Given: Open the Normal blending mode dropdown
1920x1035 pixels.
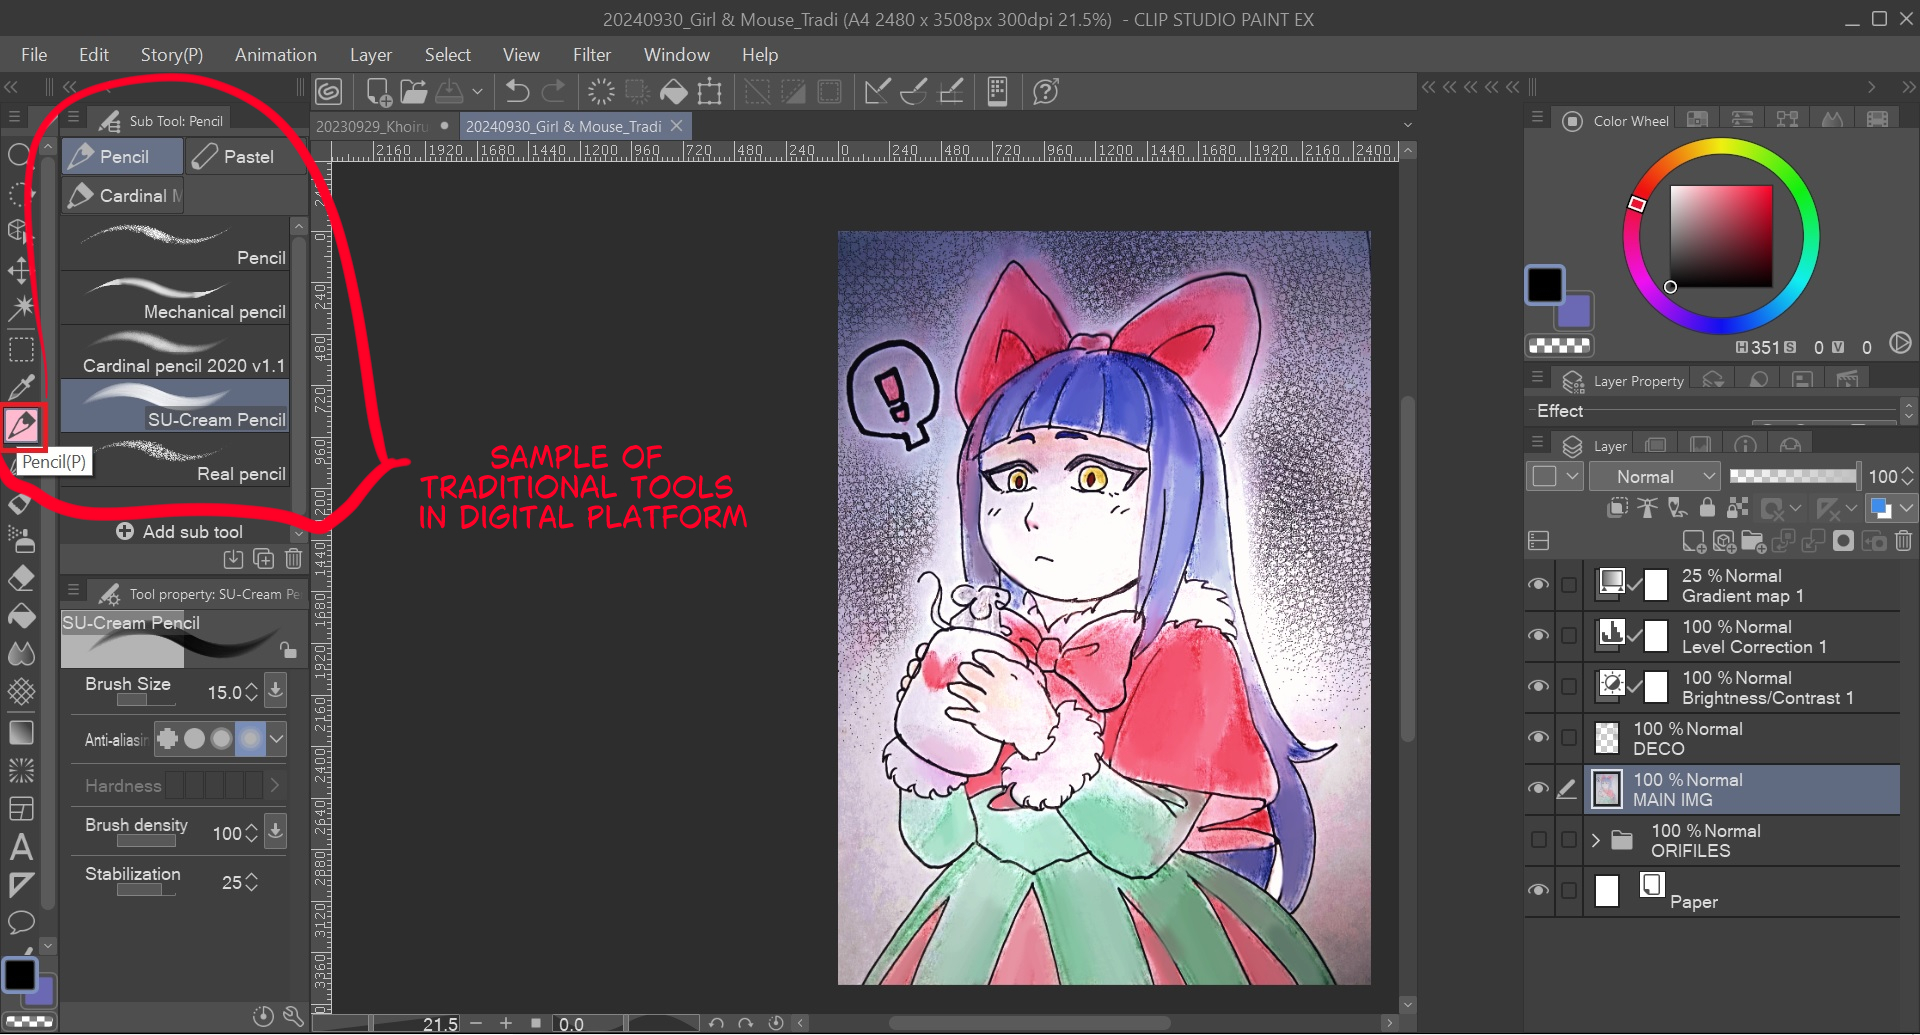Looking at the screenshot, I should coord(1654,476).
